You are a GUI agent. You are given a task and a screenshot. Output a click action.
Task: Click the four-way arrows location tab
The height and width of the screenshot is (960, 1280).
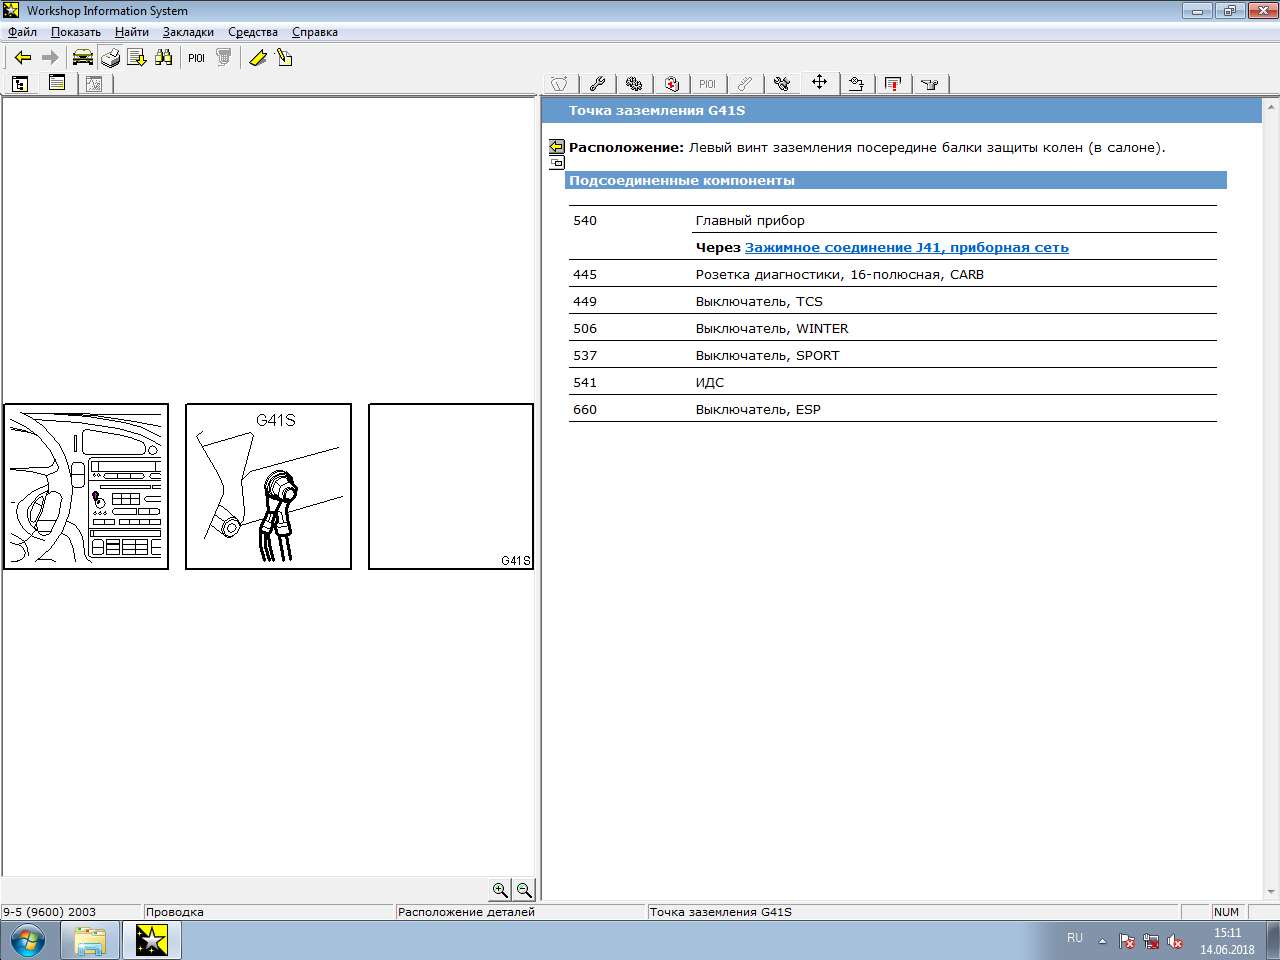tap(819, 83)
